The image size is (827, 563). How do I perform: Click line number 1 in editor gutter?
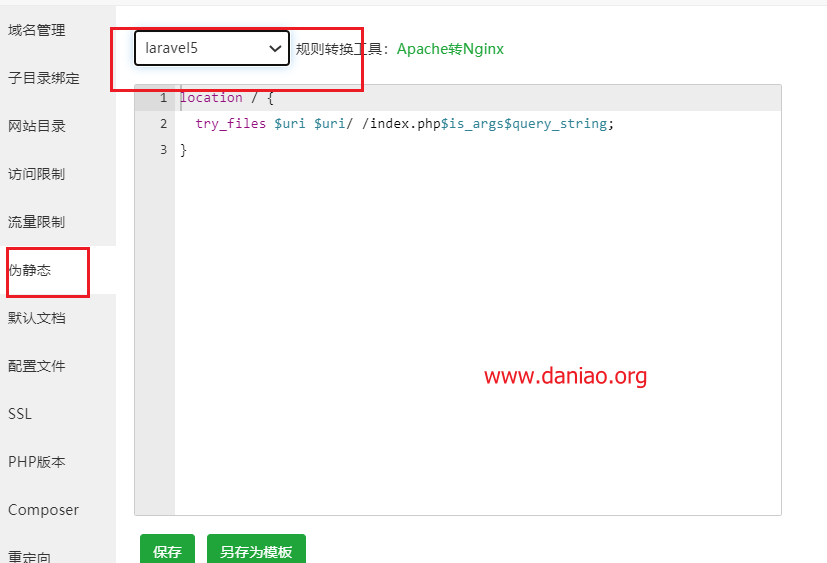[162, 98]
